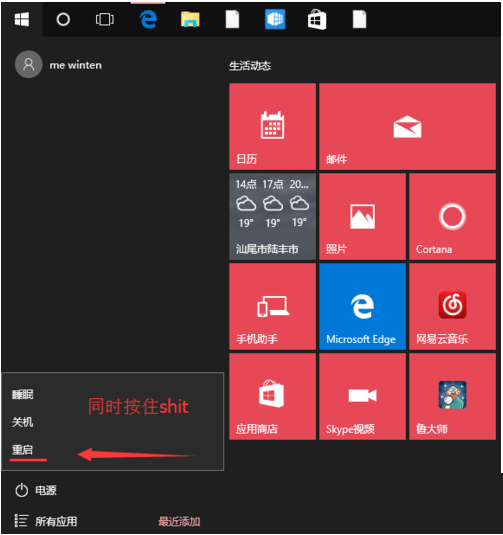Open the Microsoft Edge tile
This screenshot has height=535, width=503.
click(362, 306)
